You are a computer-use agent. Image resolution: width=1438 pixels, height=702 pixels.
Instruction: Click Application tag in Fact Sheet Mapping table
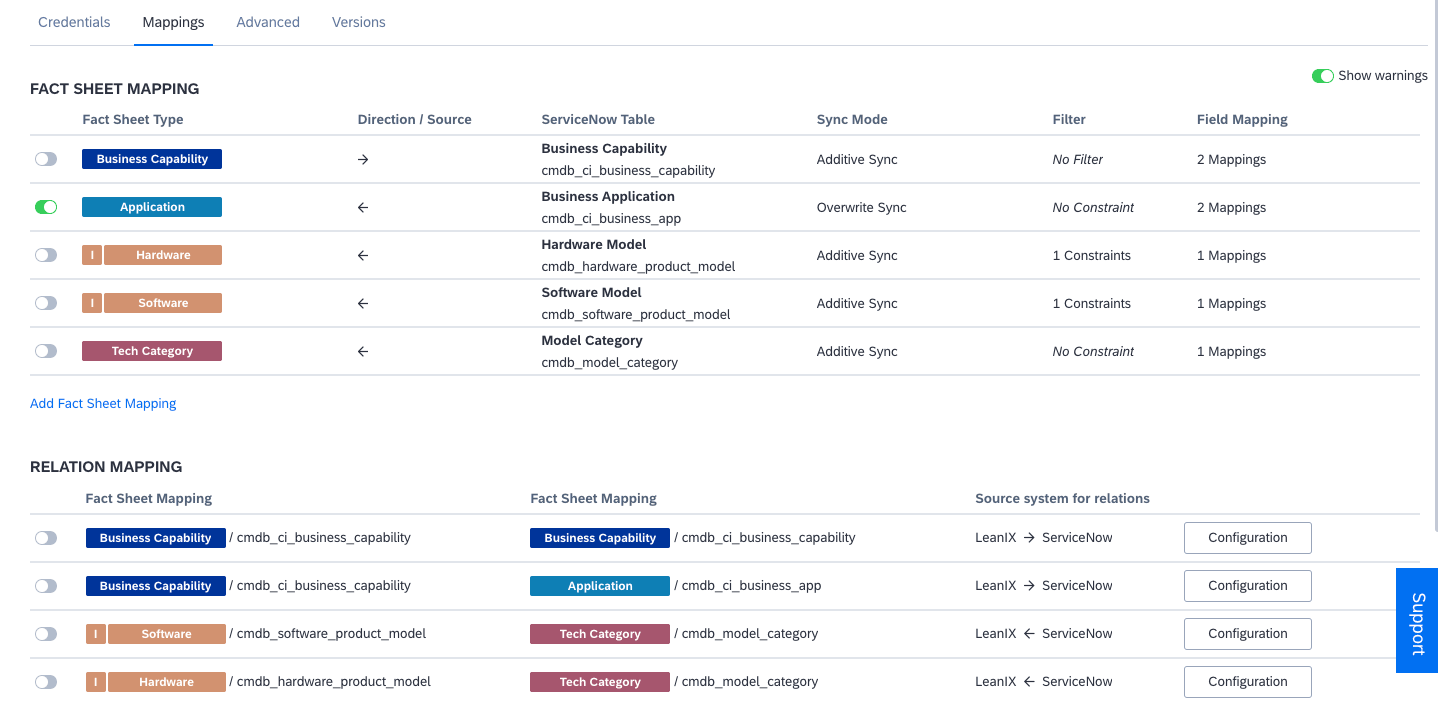pos(152,207)
